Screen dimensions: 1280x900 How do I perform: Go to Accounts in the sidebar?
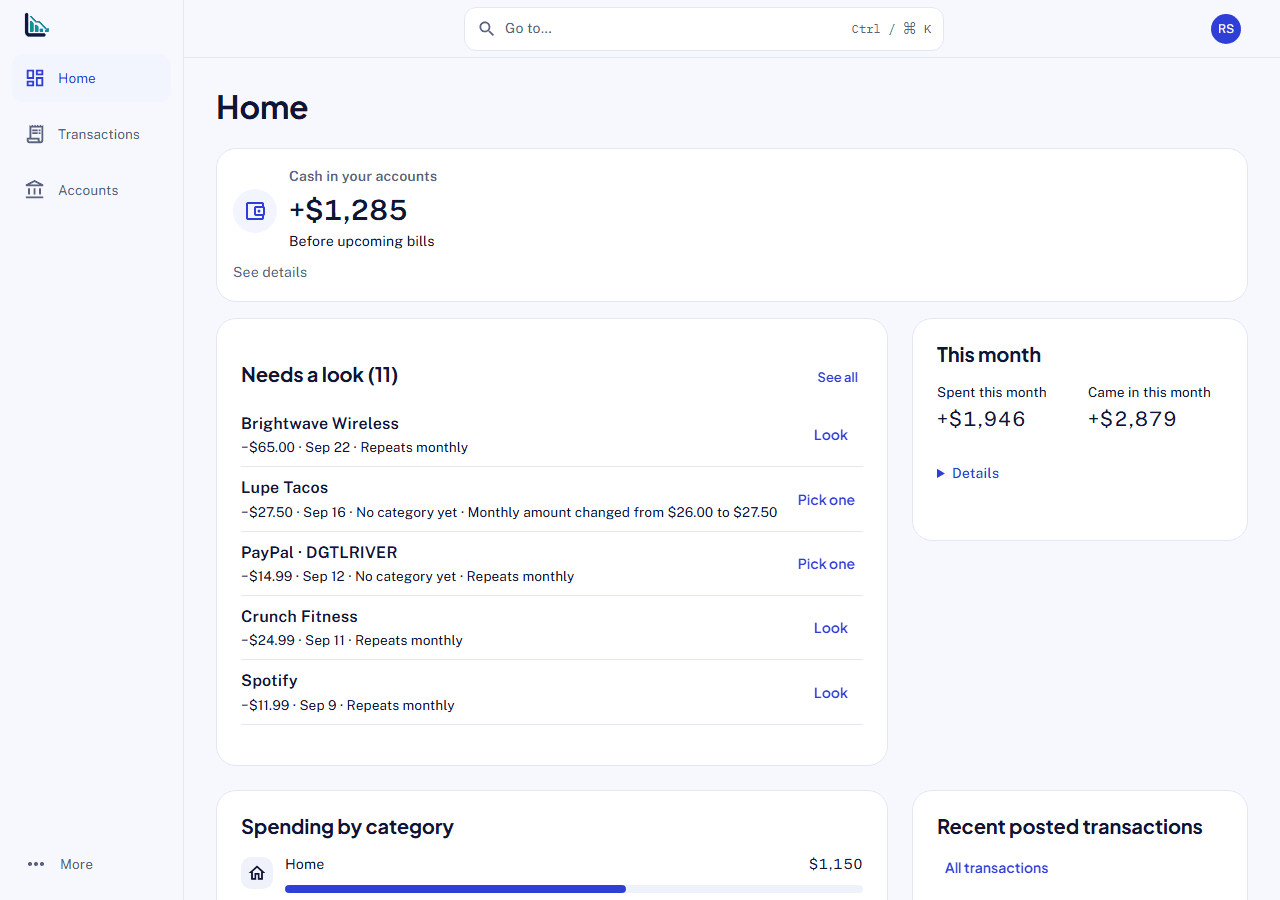tap(91, 190)
